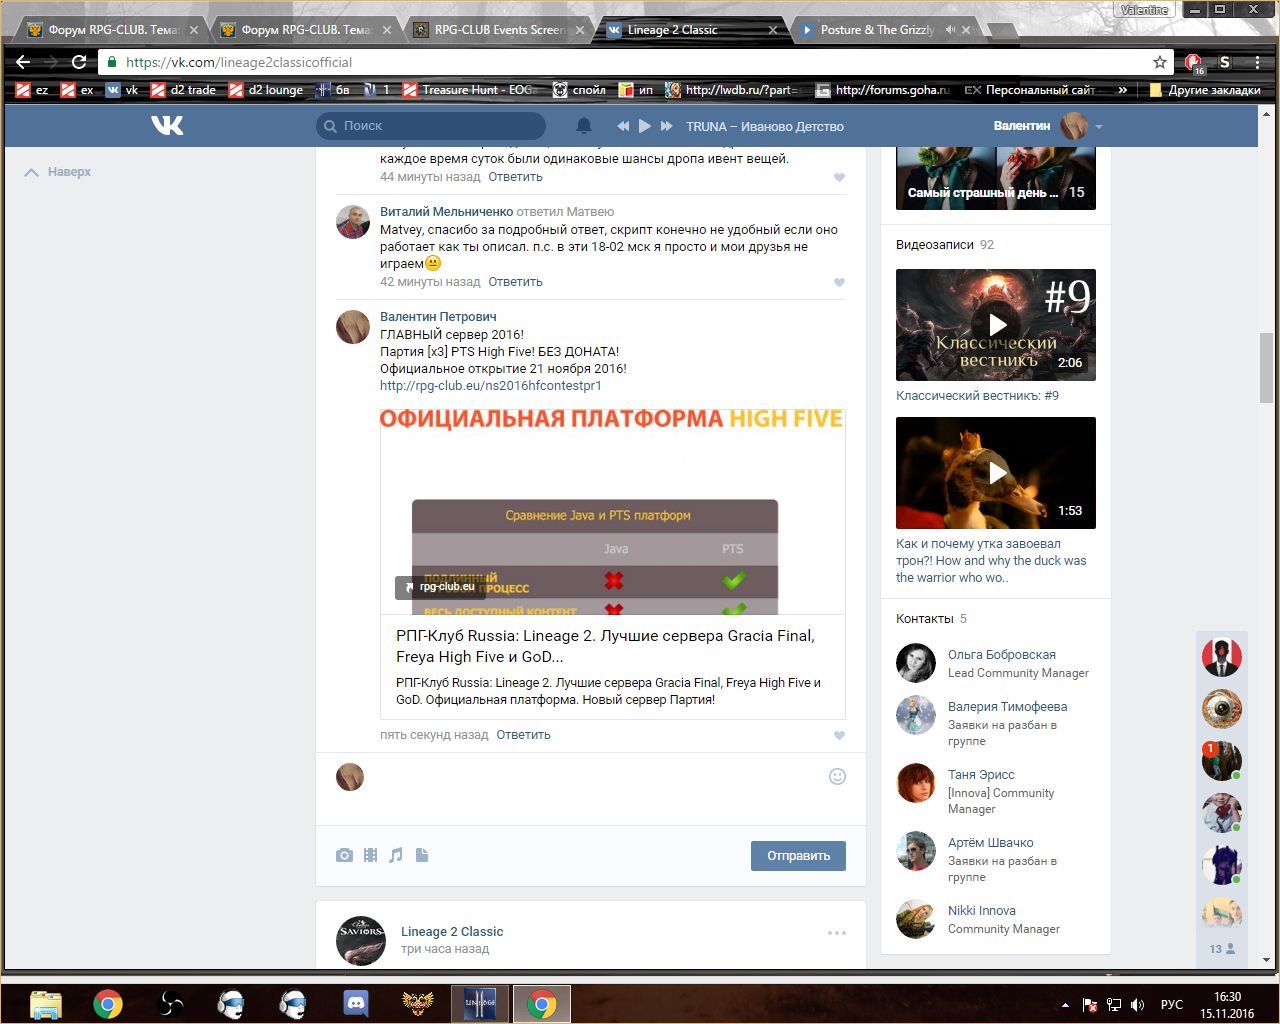Image resolution: width=1280 pixels, height=1024 pixels.
Task: Attach a photo via camera icon
Action: coord(344,855)
